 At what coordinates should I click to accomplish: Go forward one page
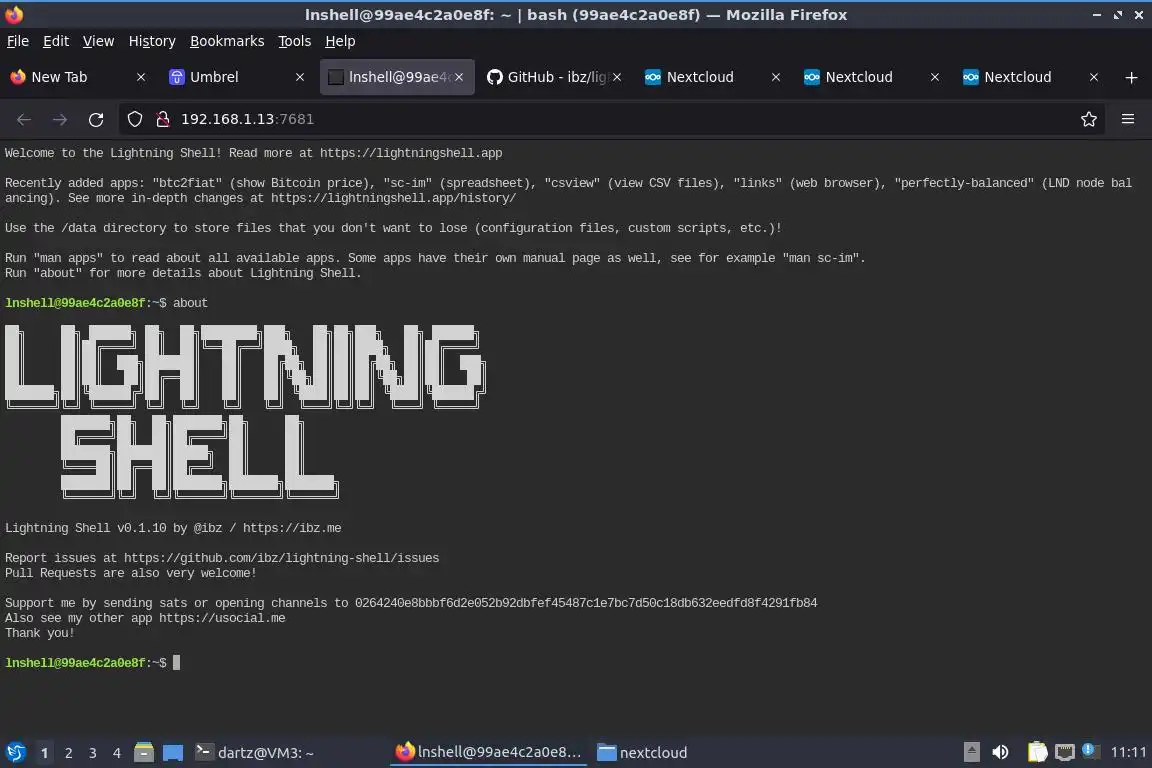pos(60,119)
